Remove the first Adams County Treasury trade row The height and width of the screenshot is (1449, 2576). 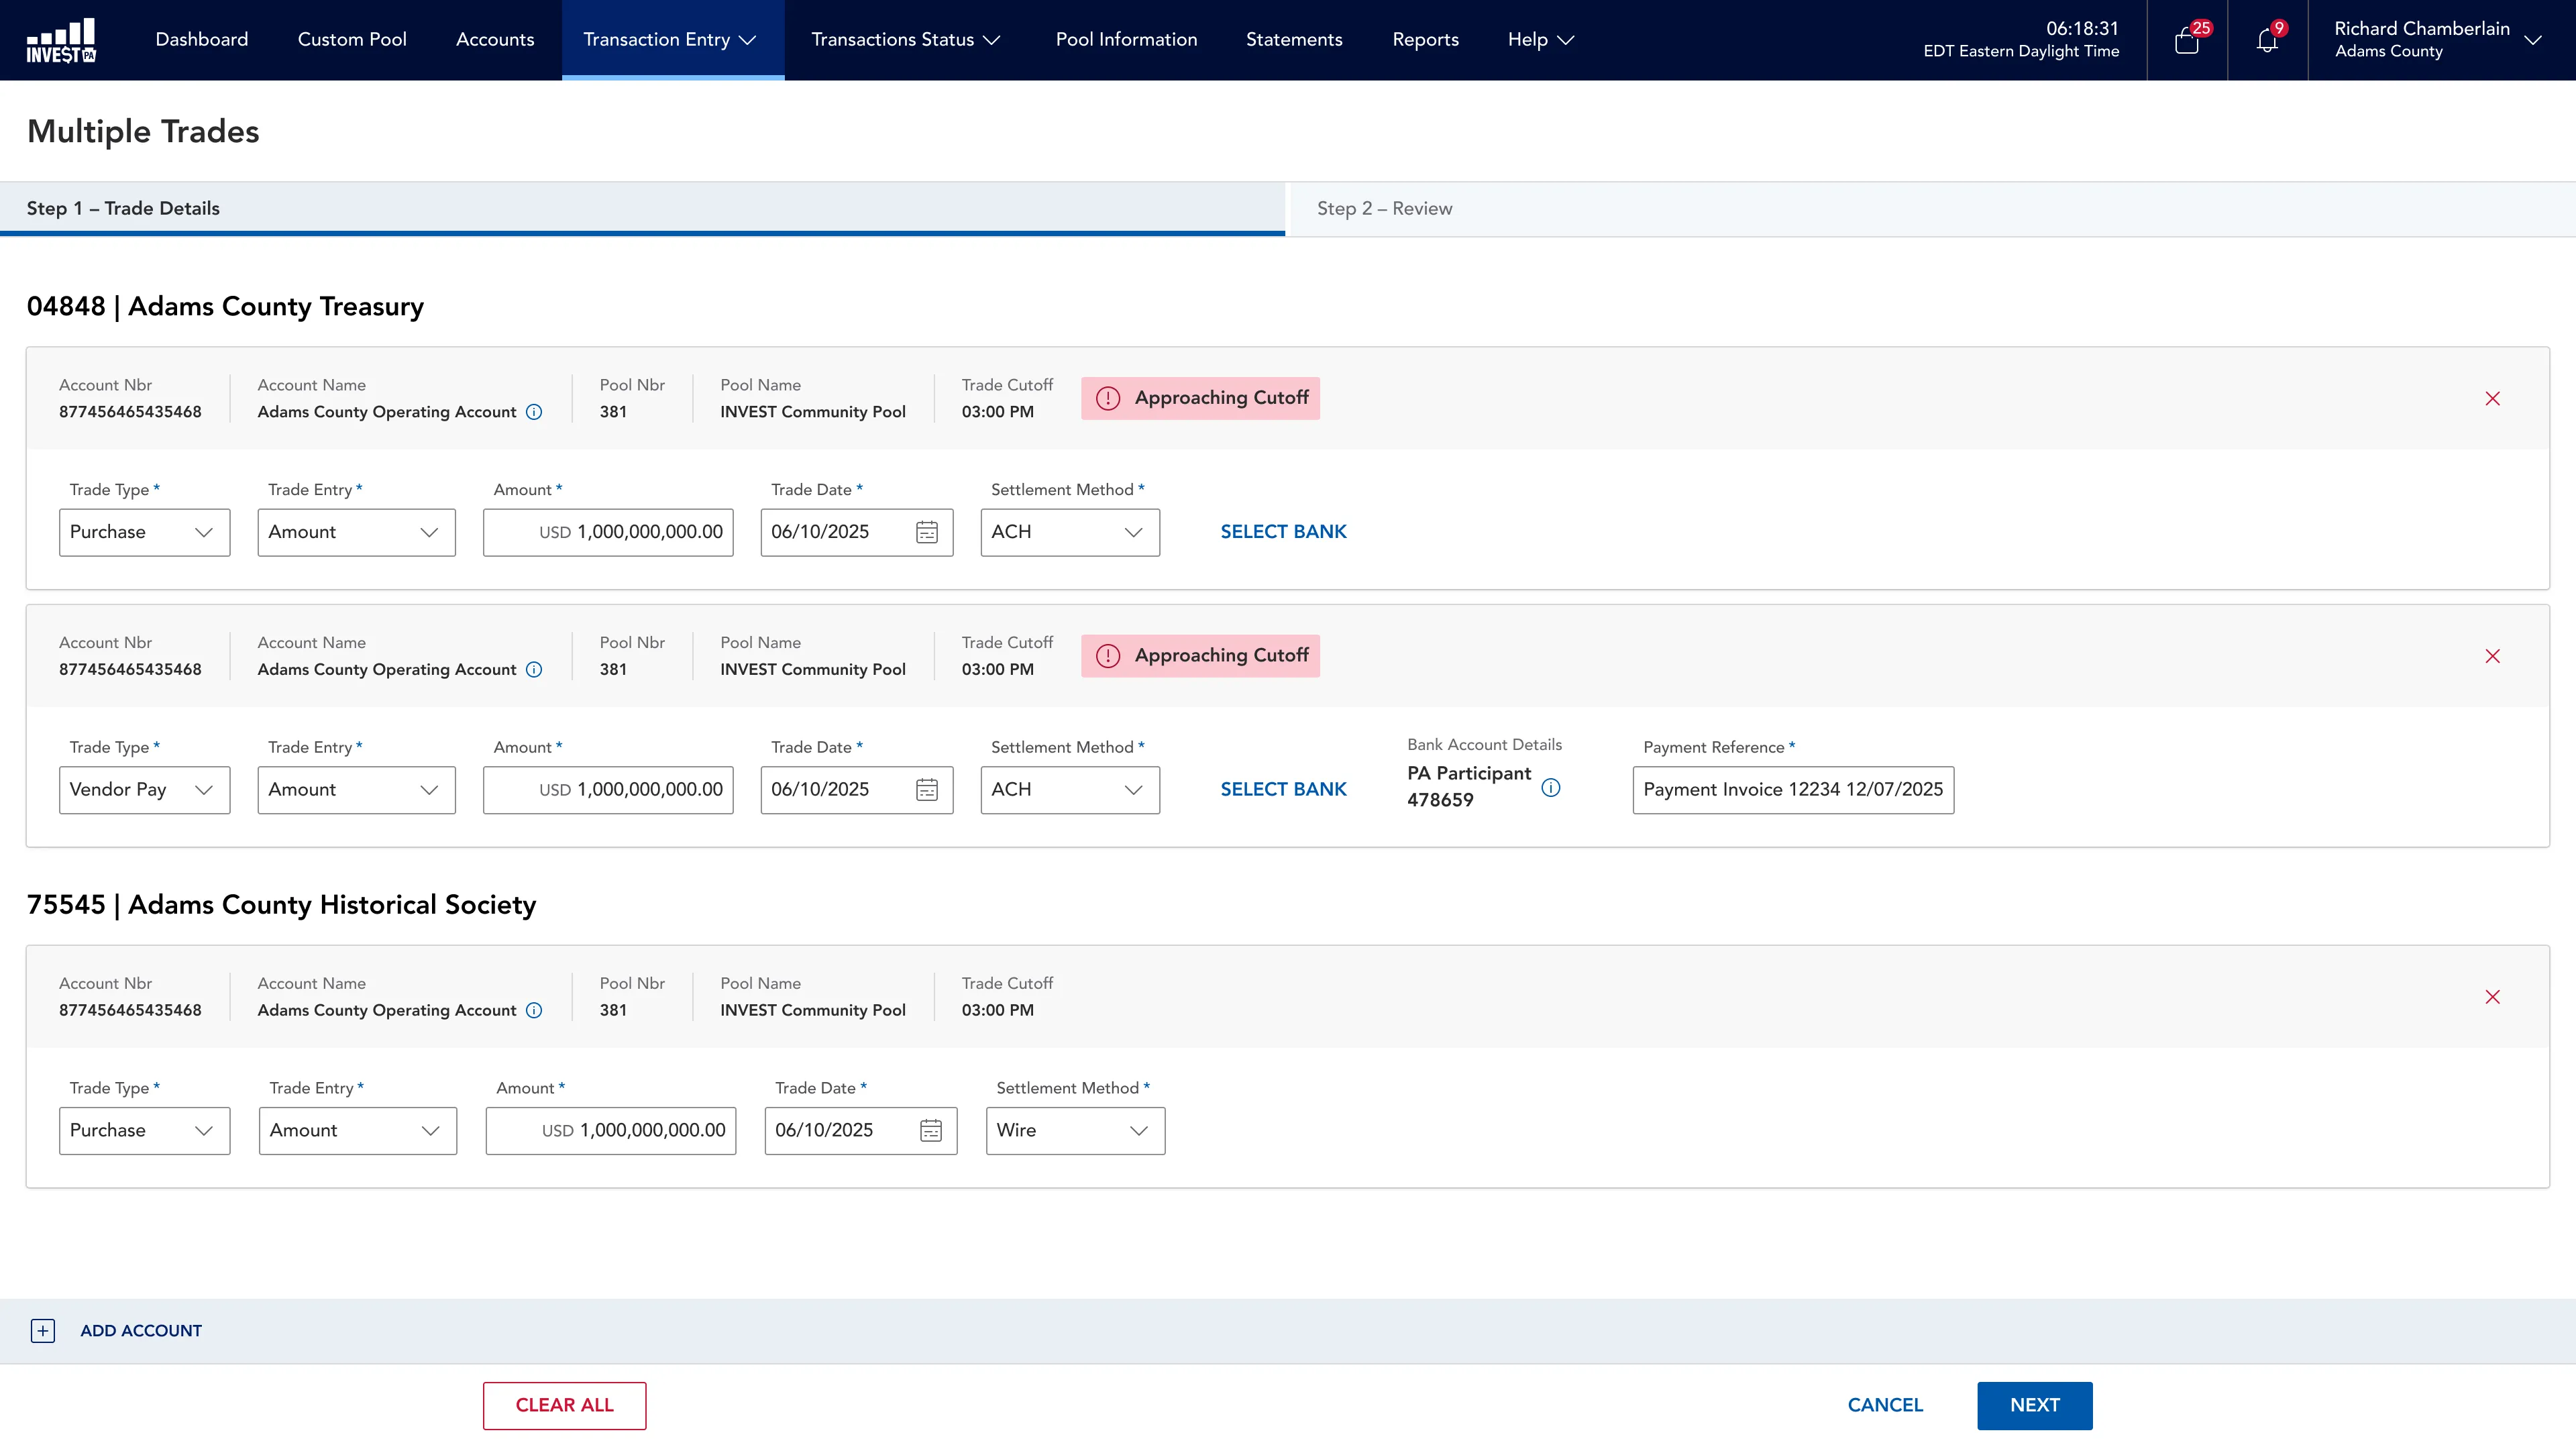coord(2492,398)
